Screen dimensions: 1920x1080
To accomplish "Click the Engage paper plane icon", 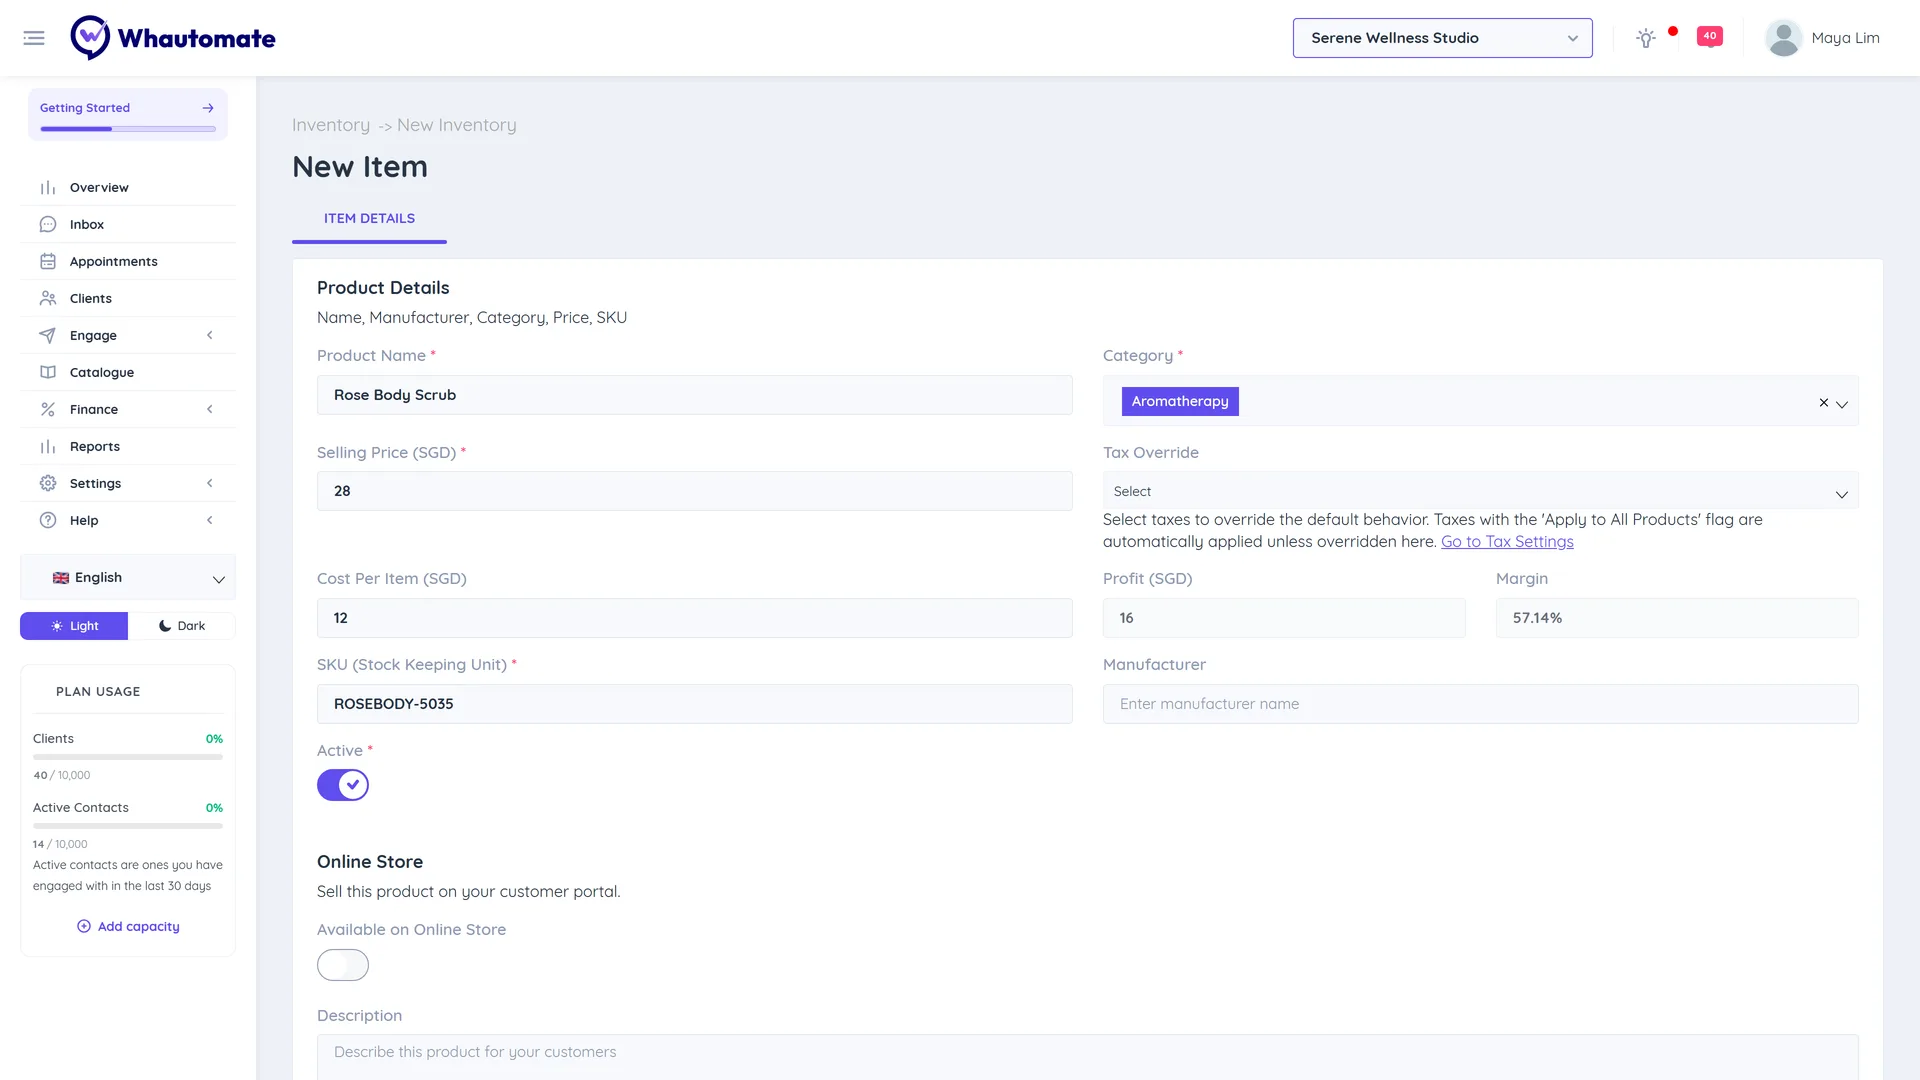I will tap(48, 336).
